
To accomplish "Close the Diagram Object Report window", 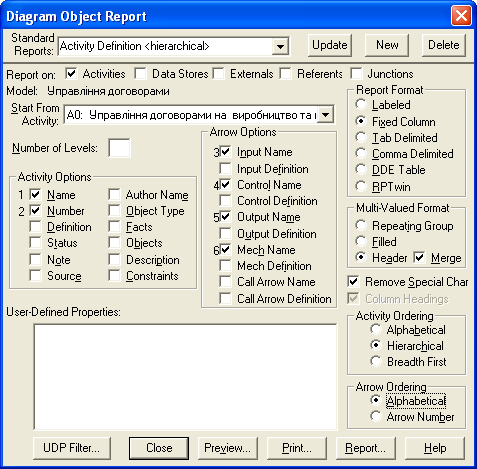I will 461,16.
